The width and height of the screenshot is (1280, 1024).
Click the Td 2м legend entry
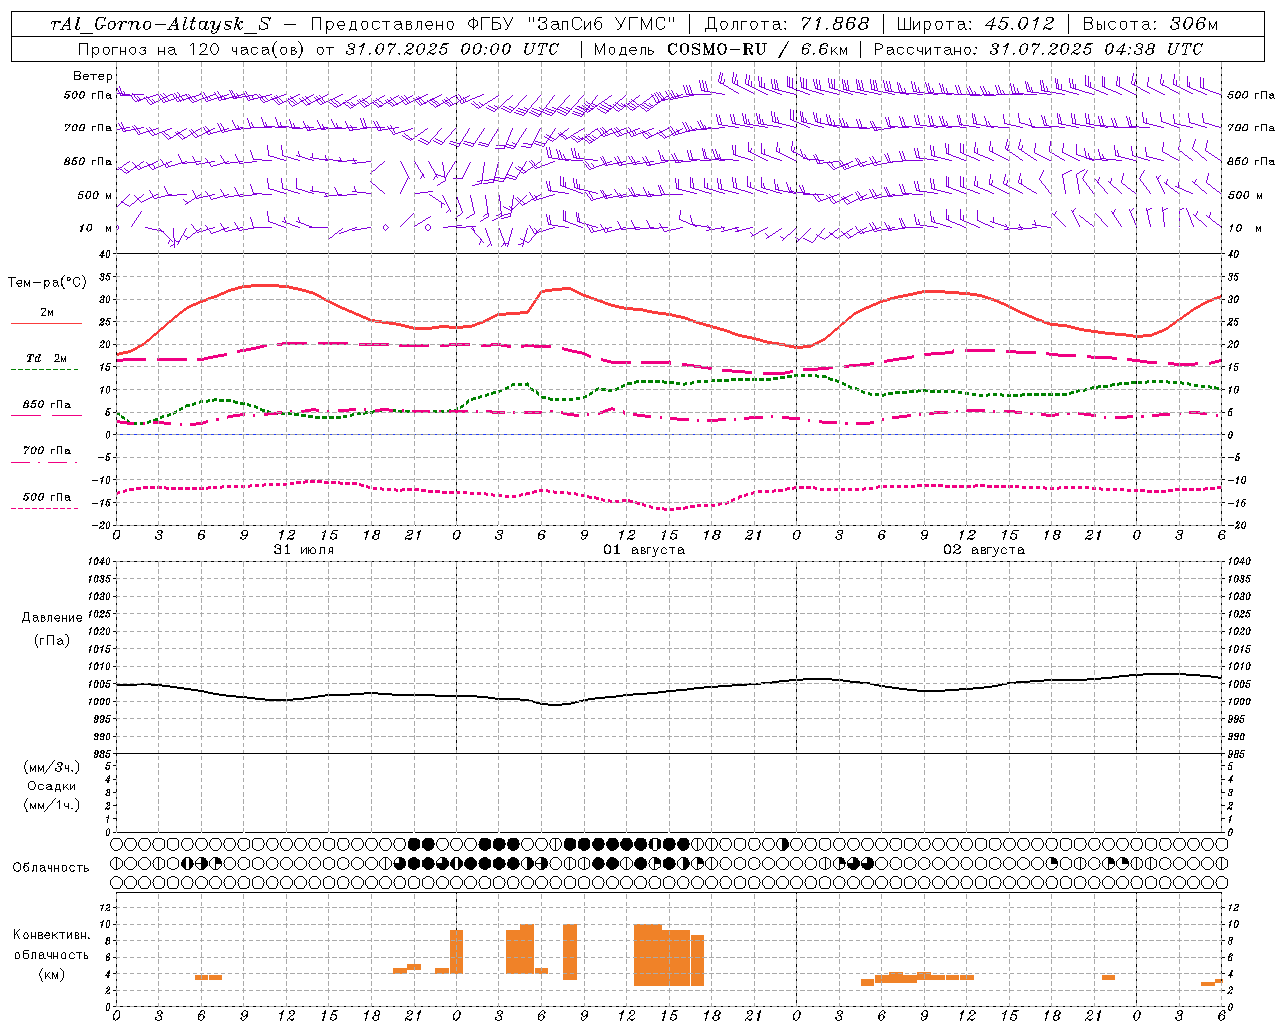click(46, 358)
